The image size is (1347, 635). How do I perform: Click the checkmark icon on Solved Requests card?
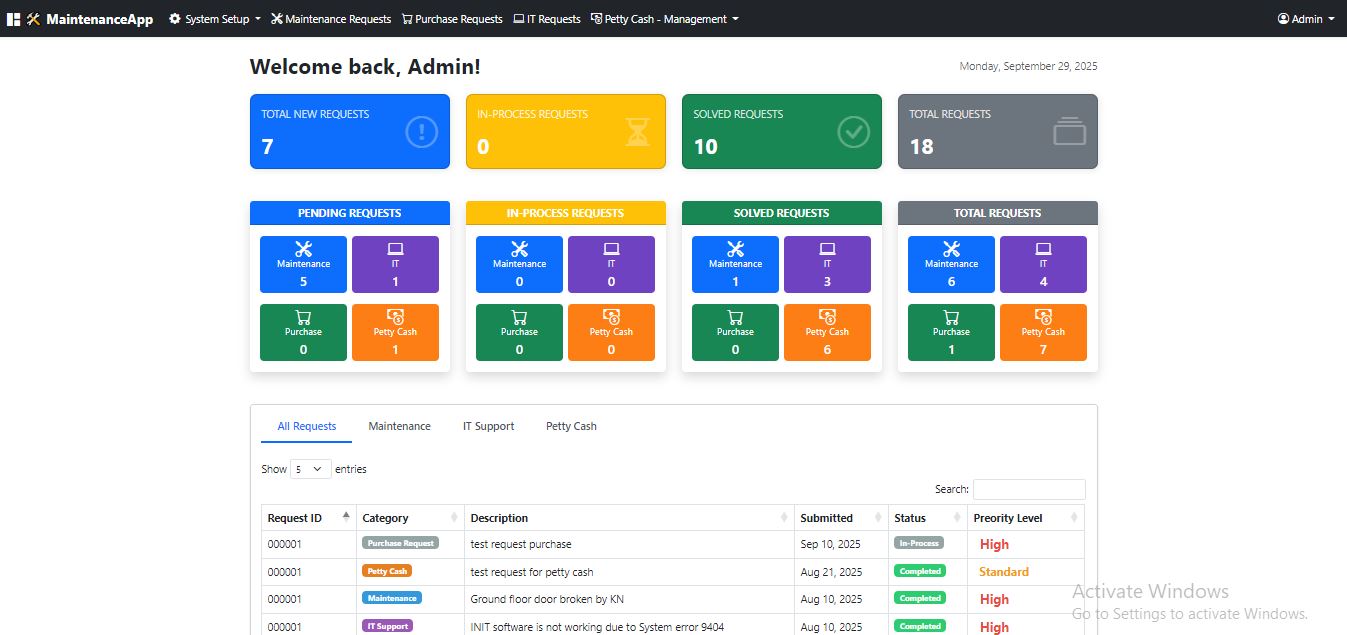coord(853,132)
